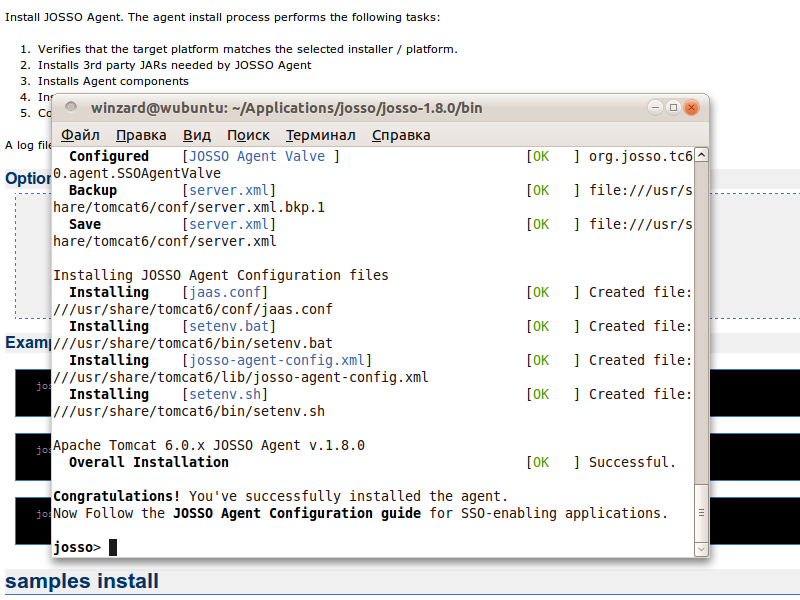Click 'Installing JOSSO Agent Configuration files' line
Viewport: 800px width, 600px height.
pyautogui.click(x=221, y=276)
